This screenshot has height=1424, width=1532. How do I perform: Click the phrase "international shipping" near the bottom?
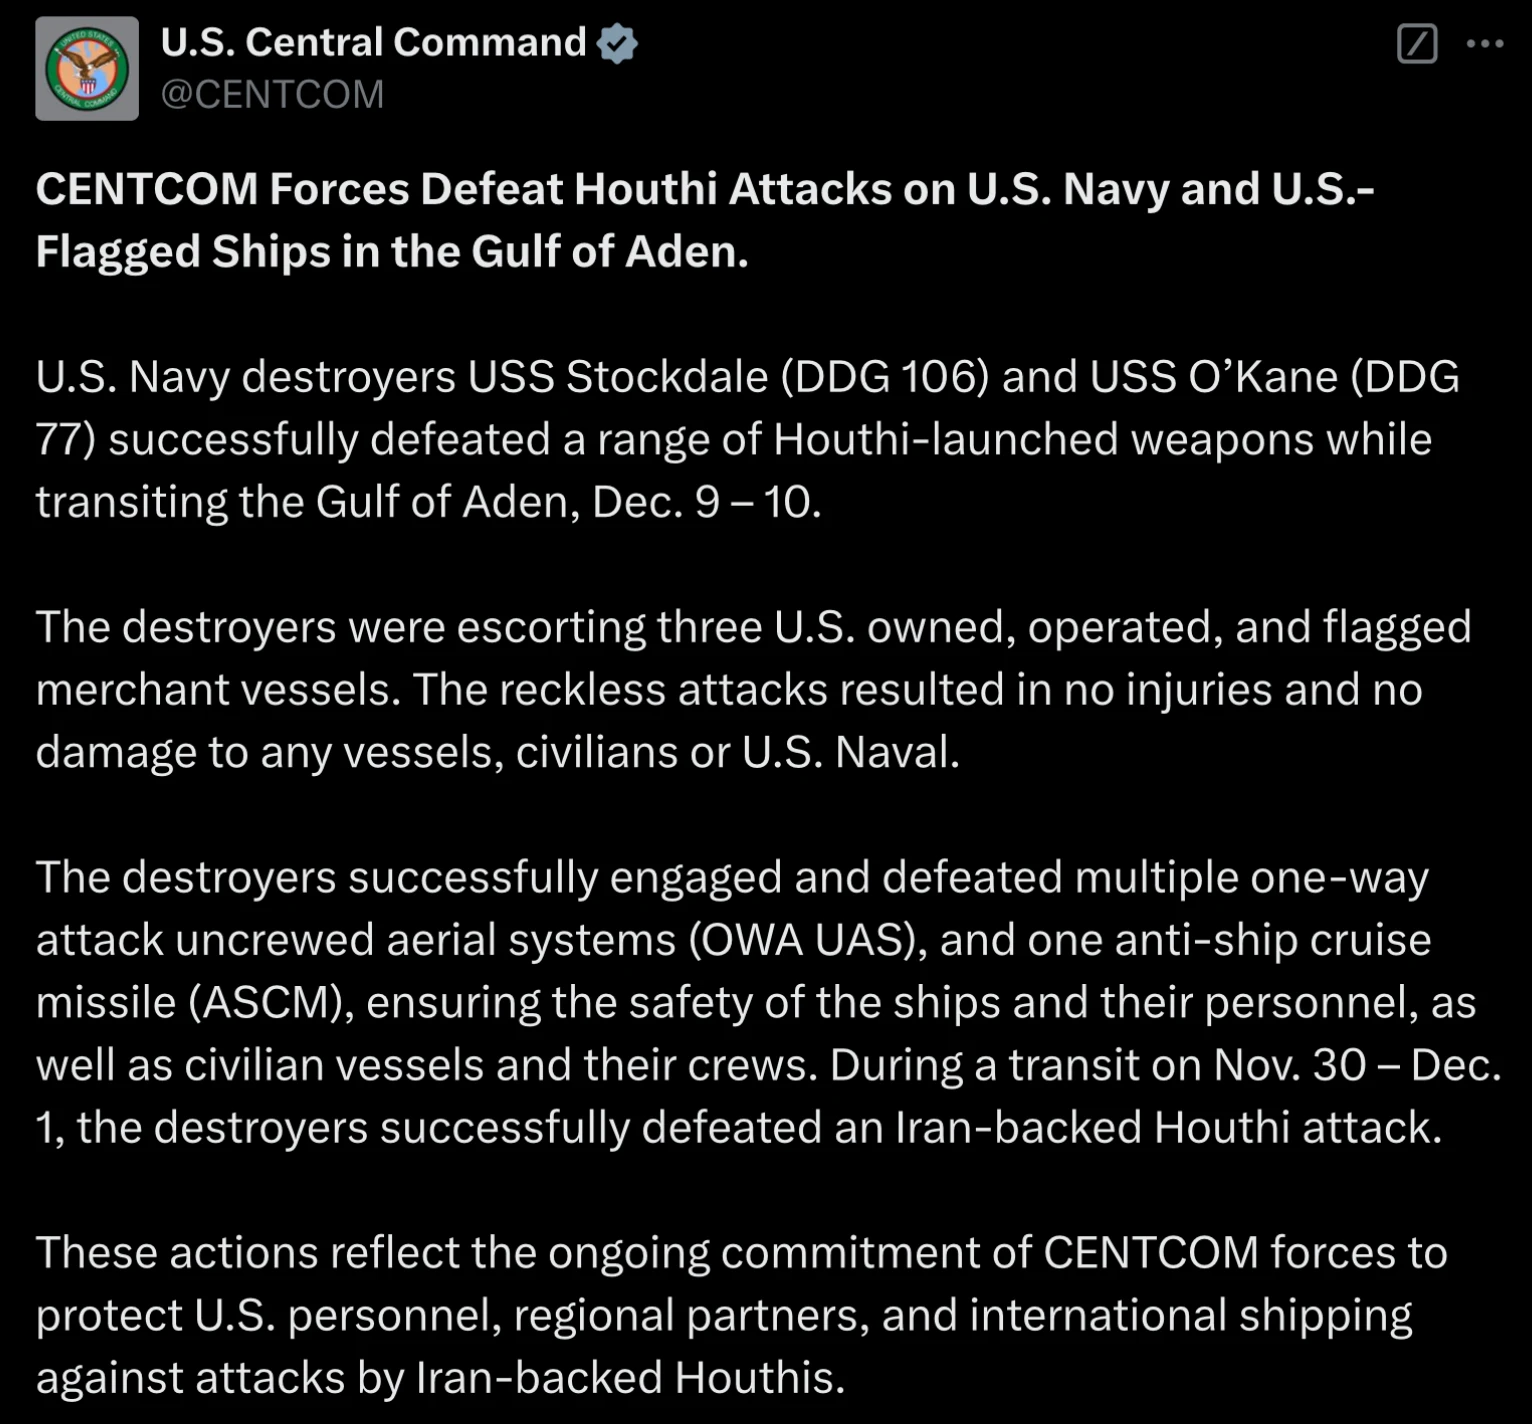point(1190,1316)
